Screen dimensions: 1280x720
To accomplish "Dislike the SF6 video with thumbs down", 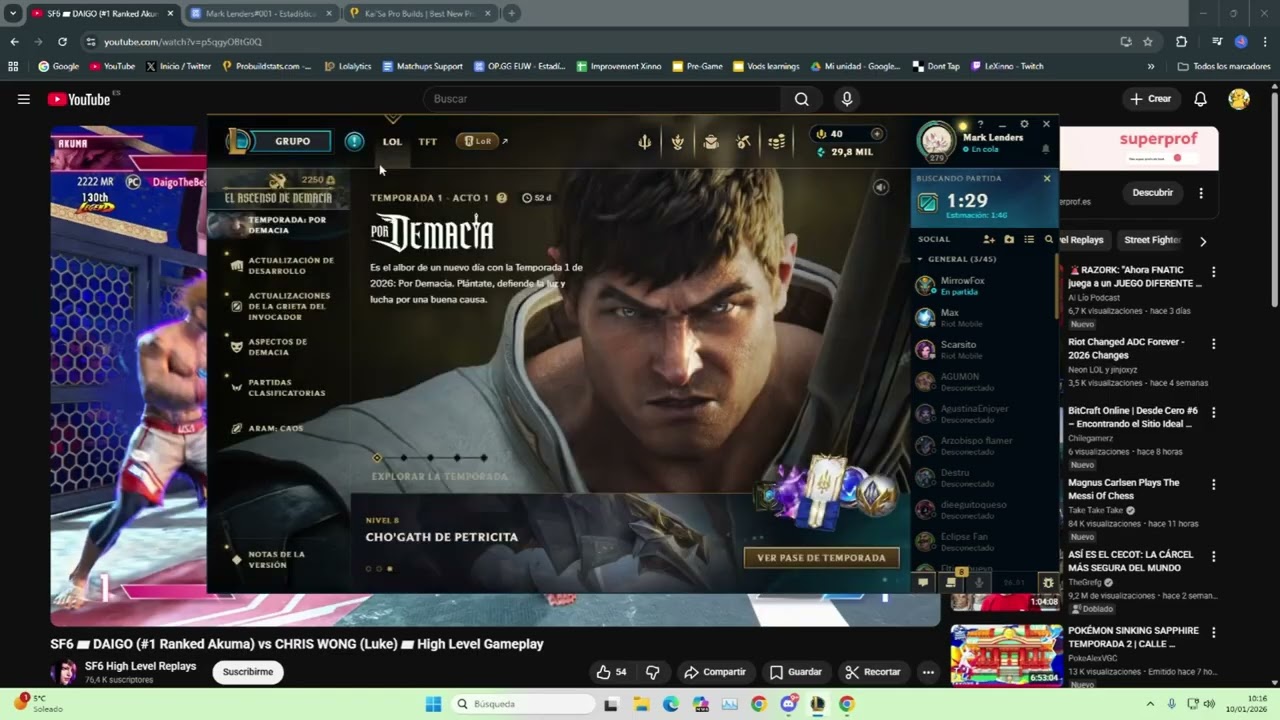I will pos(652,672).
